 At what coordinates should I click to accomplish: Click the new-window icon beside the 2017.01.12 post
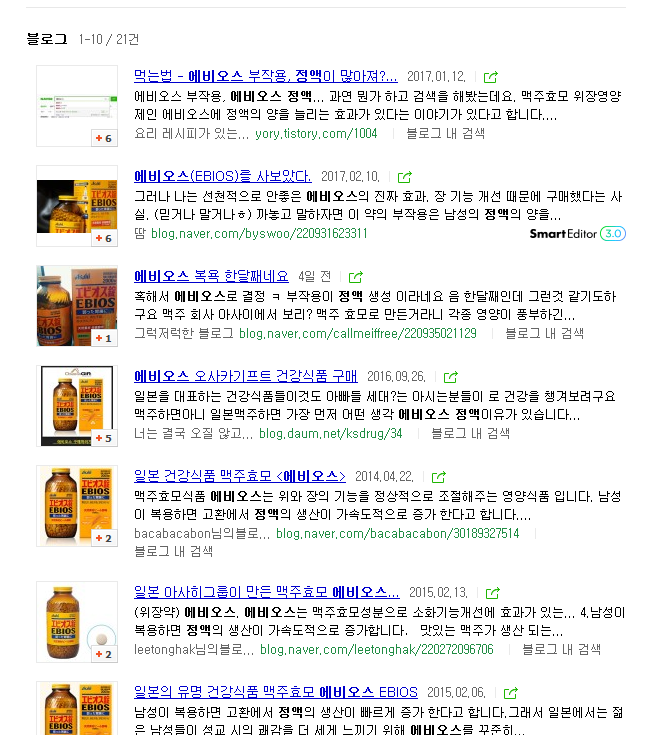click(x=491, y=77)
